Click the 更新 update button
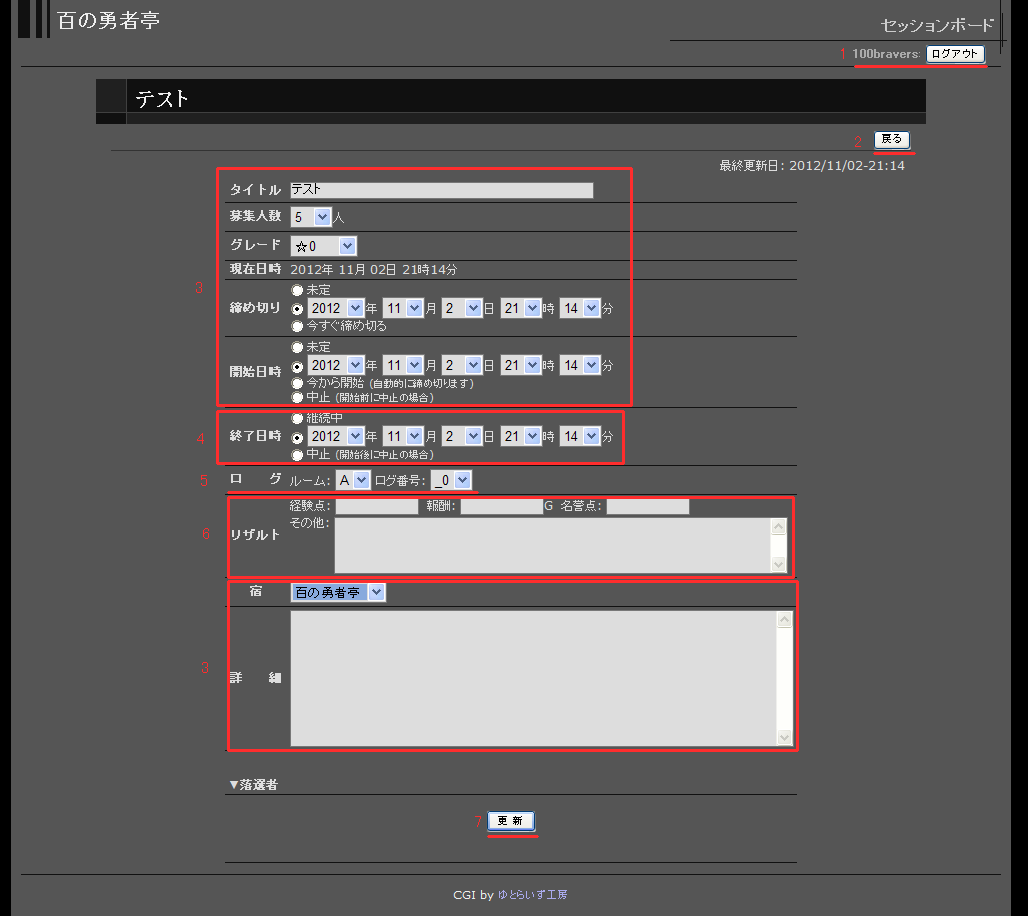Viewport: 1028px width, 916px height. pyautogui.click(x=511, y=821)
